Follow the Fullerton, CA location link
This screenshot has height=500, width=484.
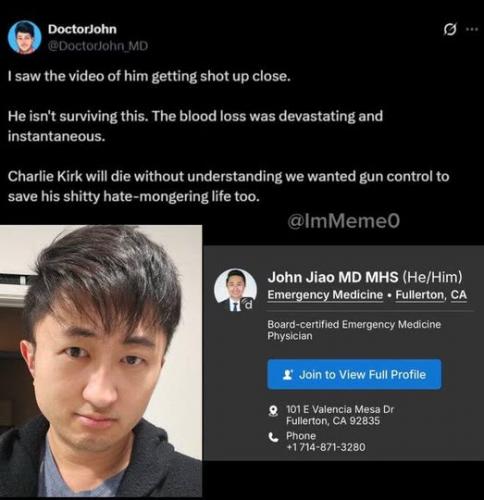(x=431, y=295)
